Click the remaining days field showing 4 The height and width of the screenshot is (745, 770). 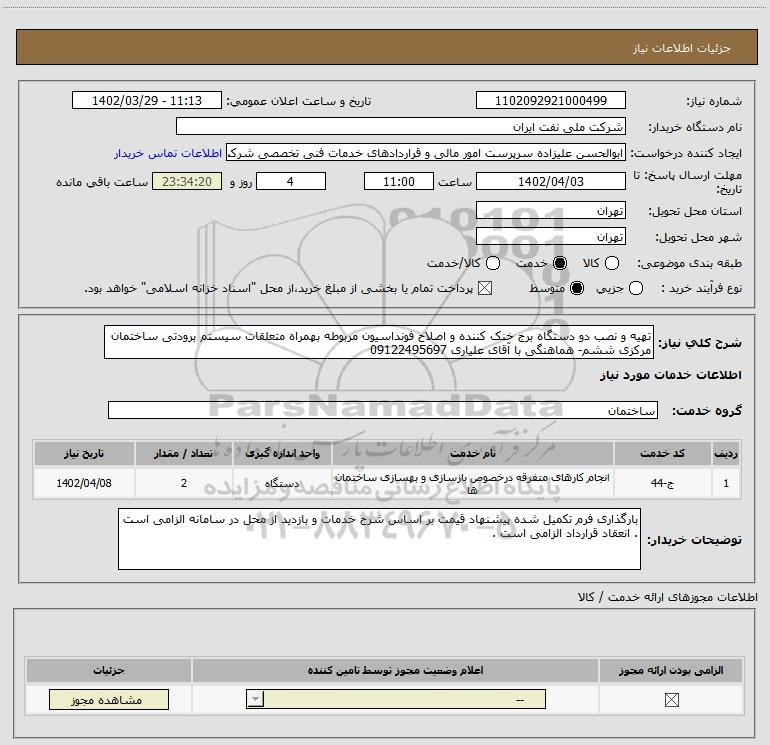pyautogui.click(x=291, y=181)
